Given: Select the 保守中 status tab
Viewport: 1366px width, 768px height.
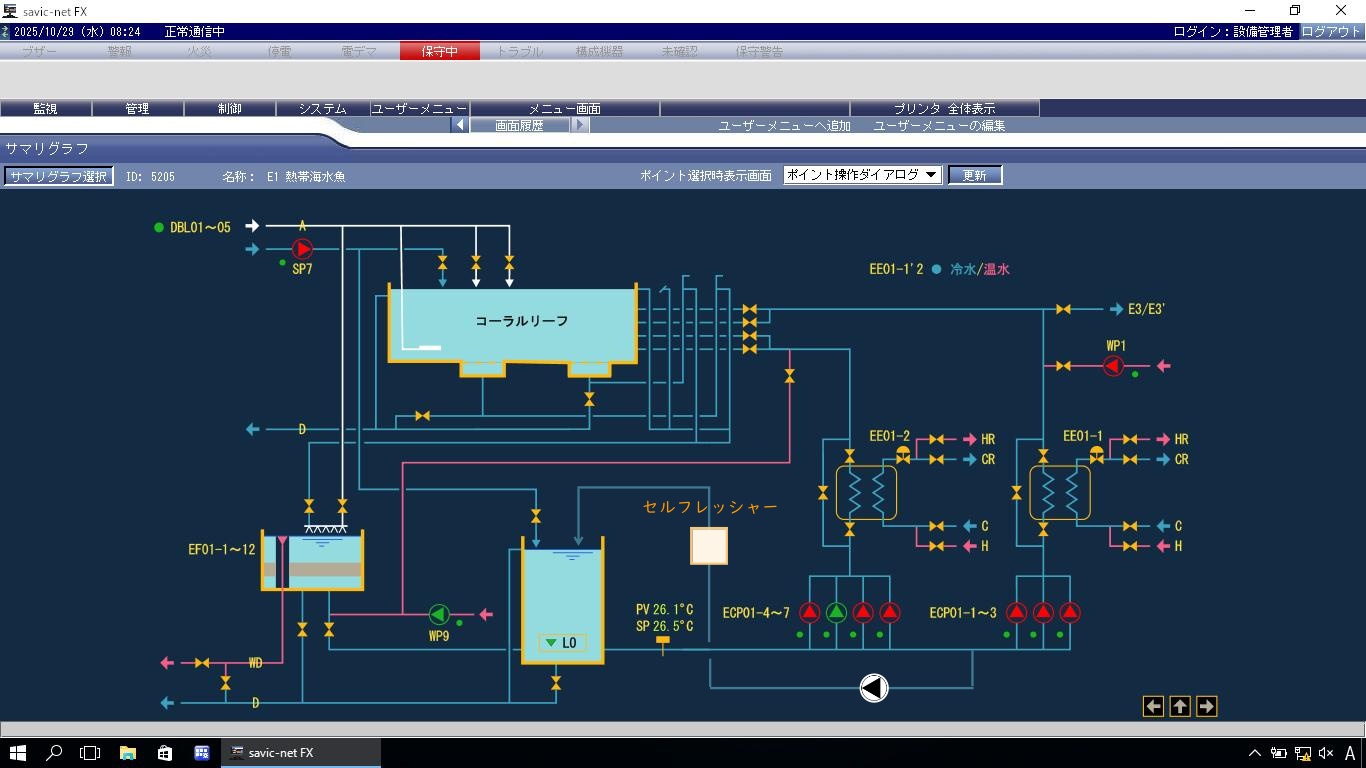Looking at the screenshot, I should pos(439,51).
